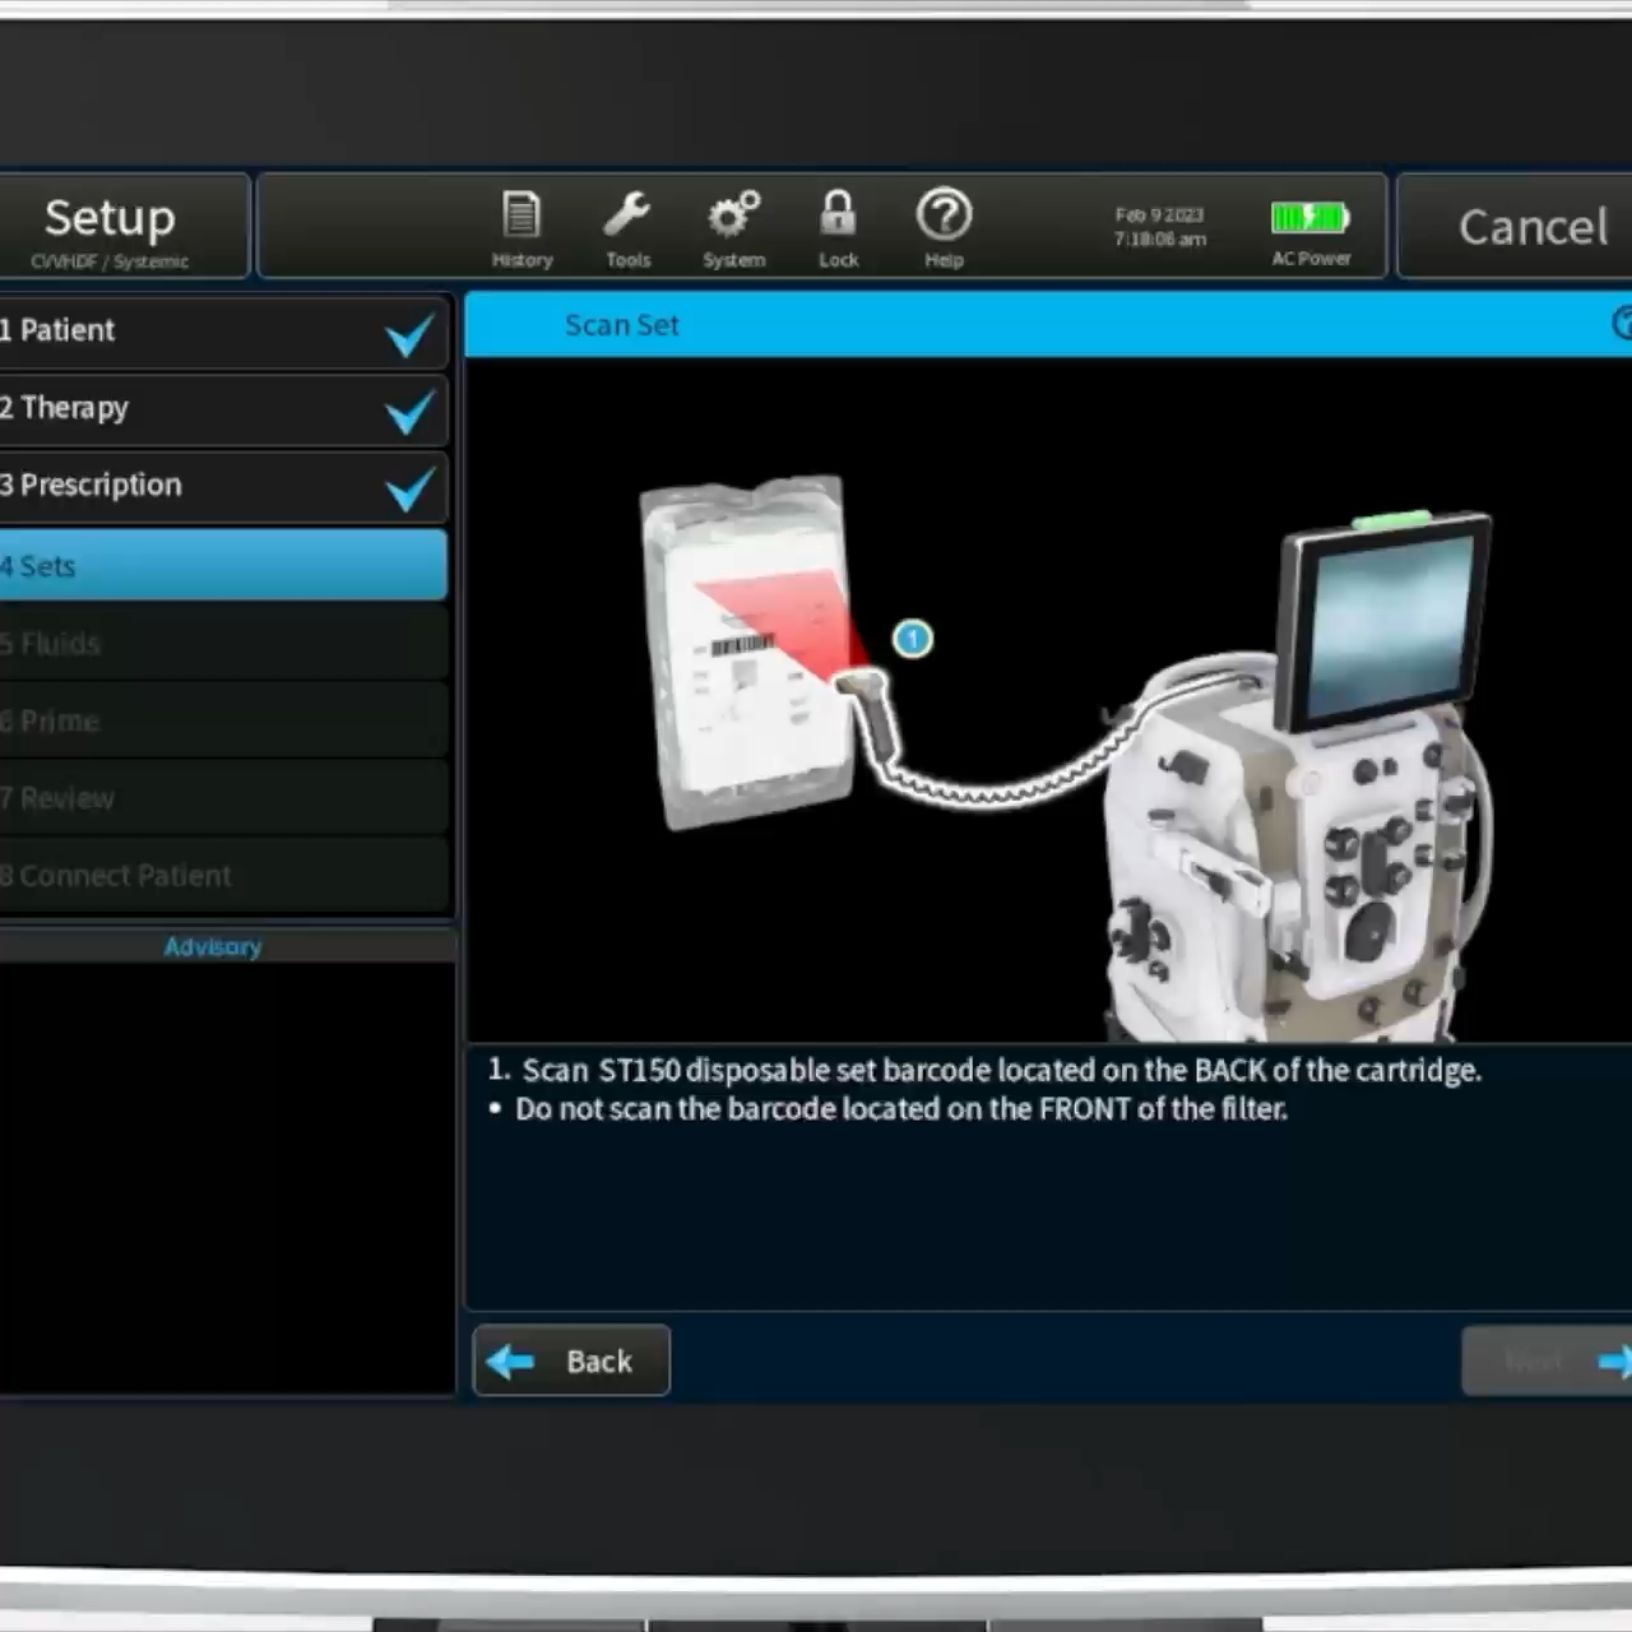Expand the Advisory panel header
This screenshot has width=1632, height=1632.
point(213,946)
